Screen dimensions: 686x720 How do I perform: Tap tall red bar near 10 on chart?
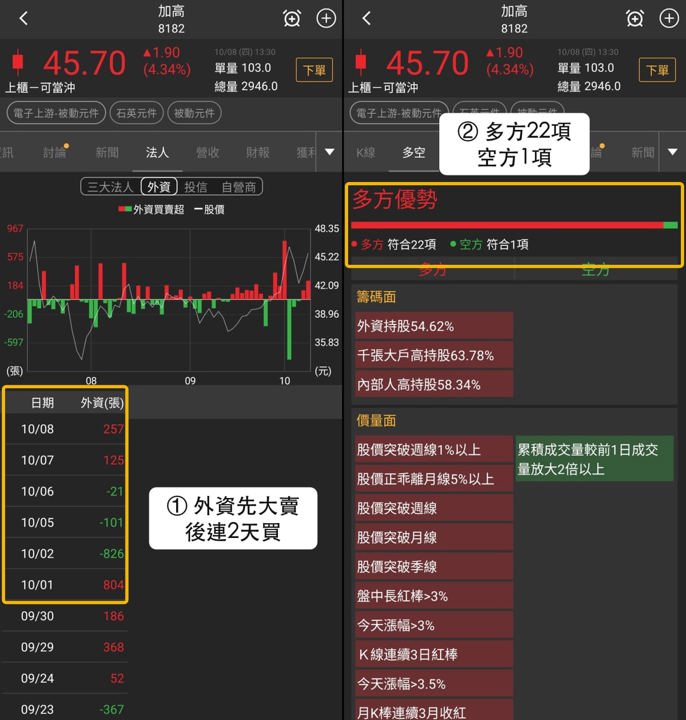[285, 270]
